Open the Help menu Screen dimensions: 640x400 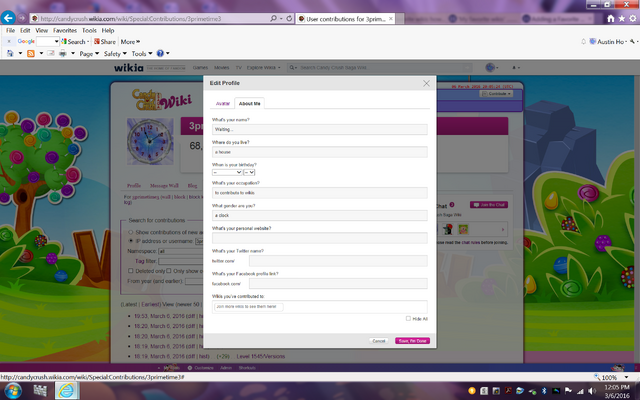[x=108, y=30]
